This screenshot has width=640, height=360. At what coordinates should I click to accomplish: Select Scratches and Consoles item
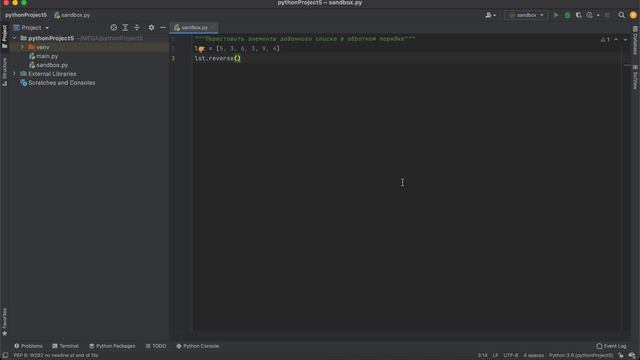tap(58, 83)
